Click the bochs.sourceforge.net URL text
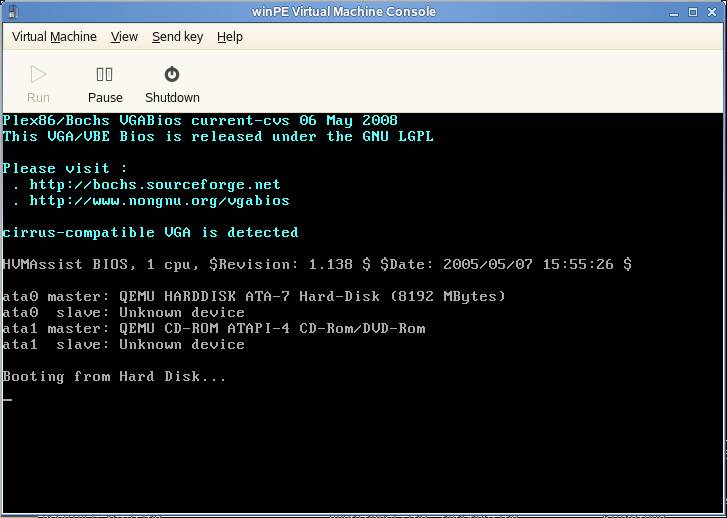 pos(155,185)
